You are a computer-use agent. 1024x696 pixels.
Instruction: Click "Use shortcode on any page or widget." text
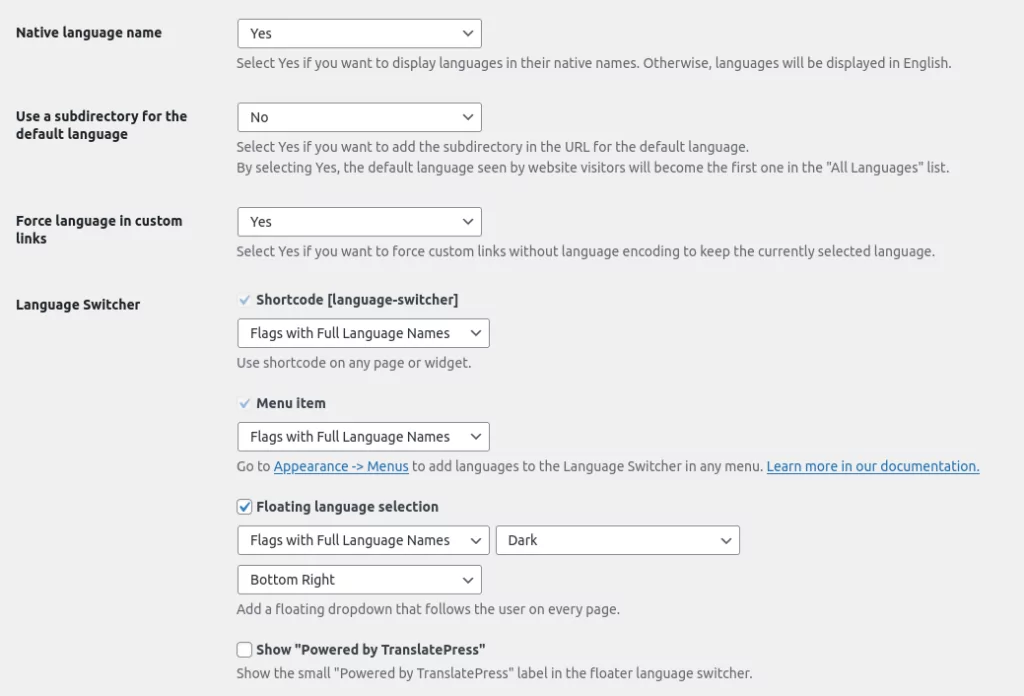(x=353, y=363)
